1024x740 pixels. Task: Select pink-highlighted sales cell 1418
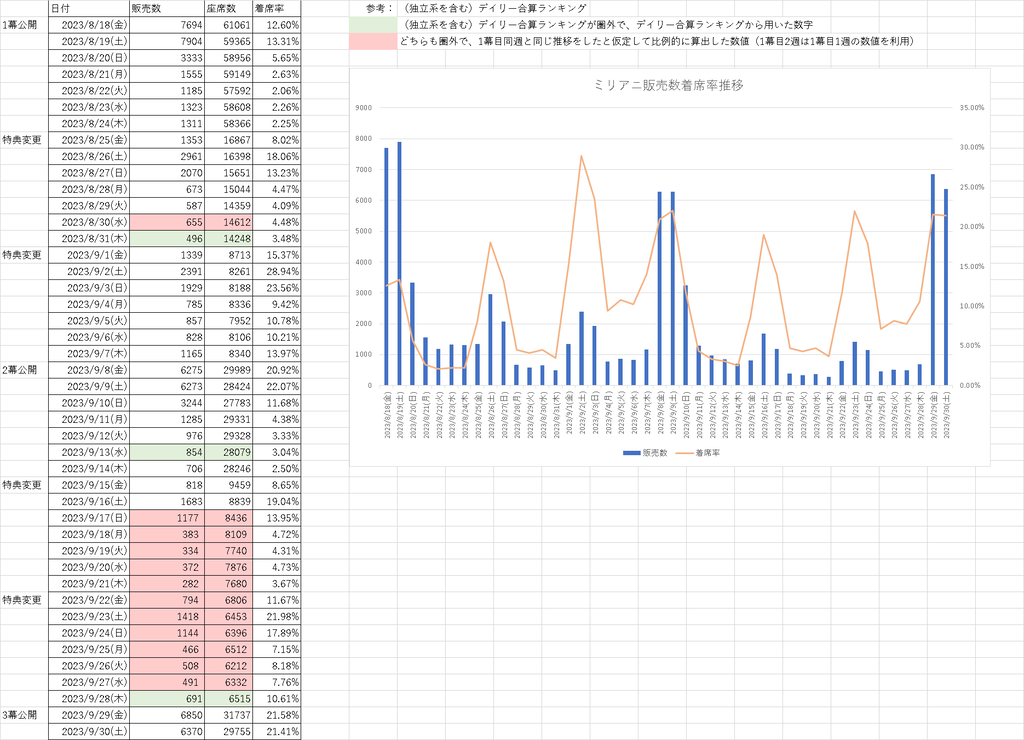pyautogui.click(x=167, y=616)
